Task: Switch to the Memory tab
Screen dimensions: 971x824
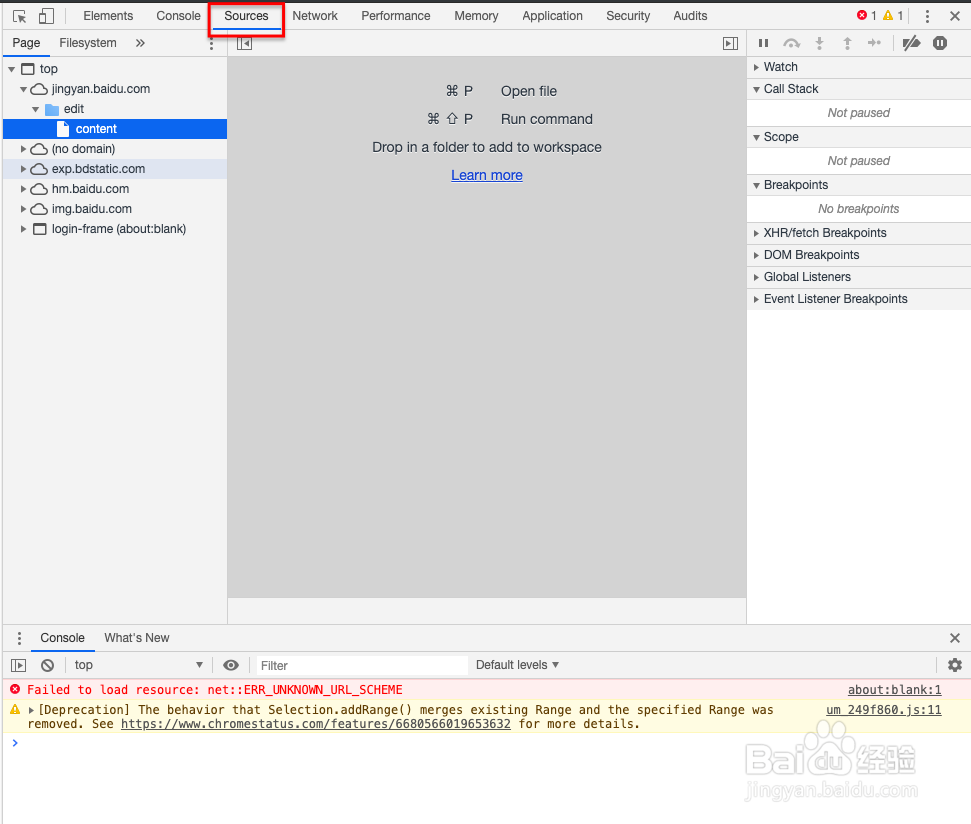Action: pyautogui.click(x=476, y=16)
